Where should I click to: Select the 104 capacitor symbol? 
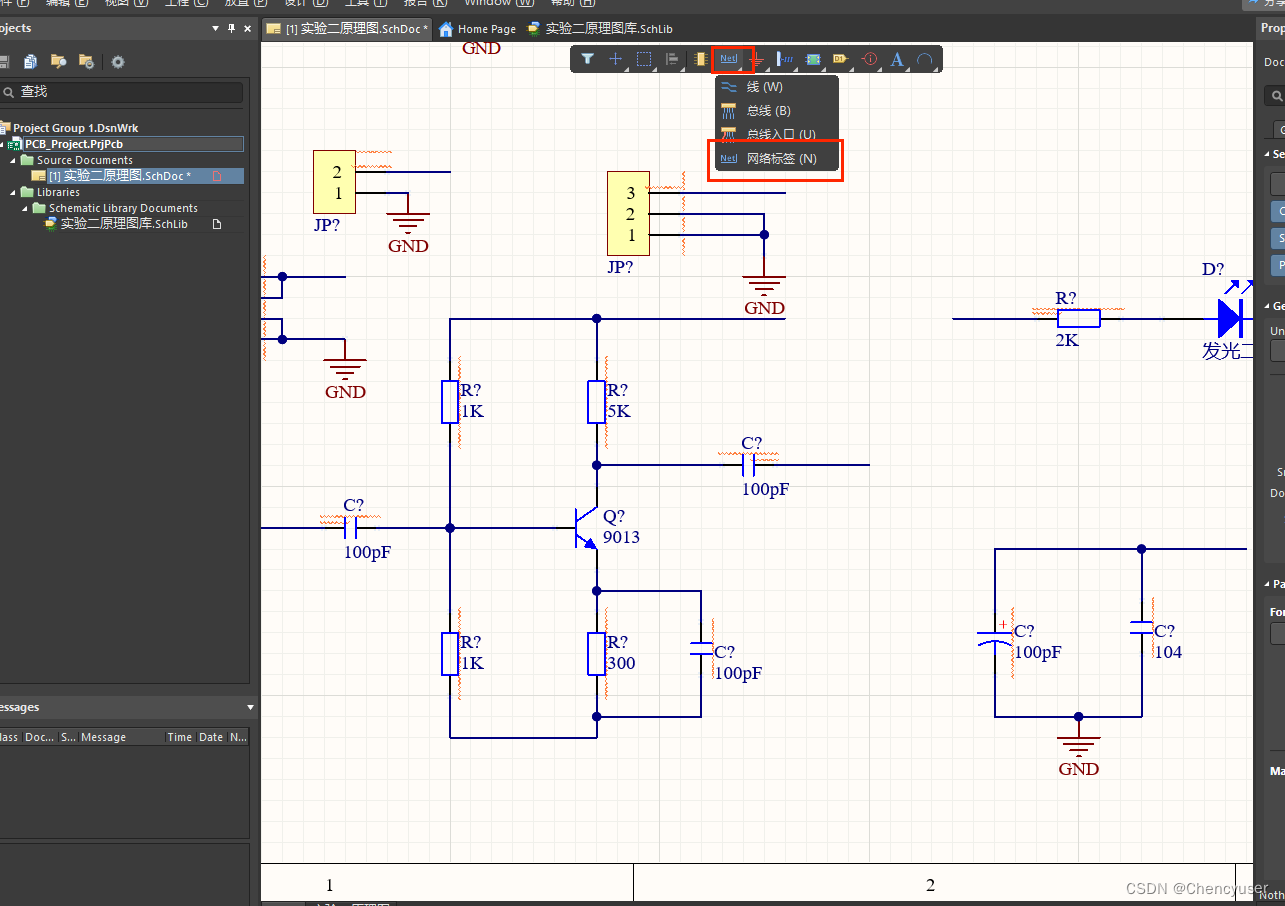1141,628
